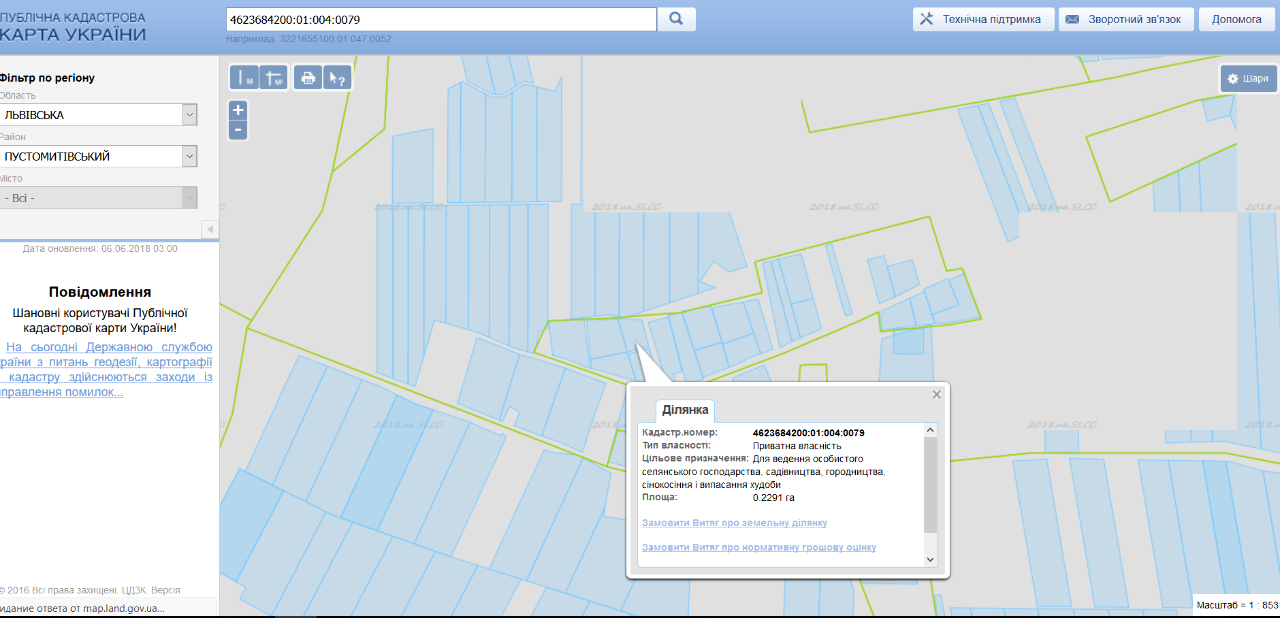Click the print map icon

point(308,78)
